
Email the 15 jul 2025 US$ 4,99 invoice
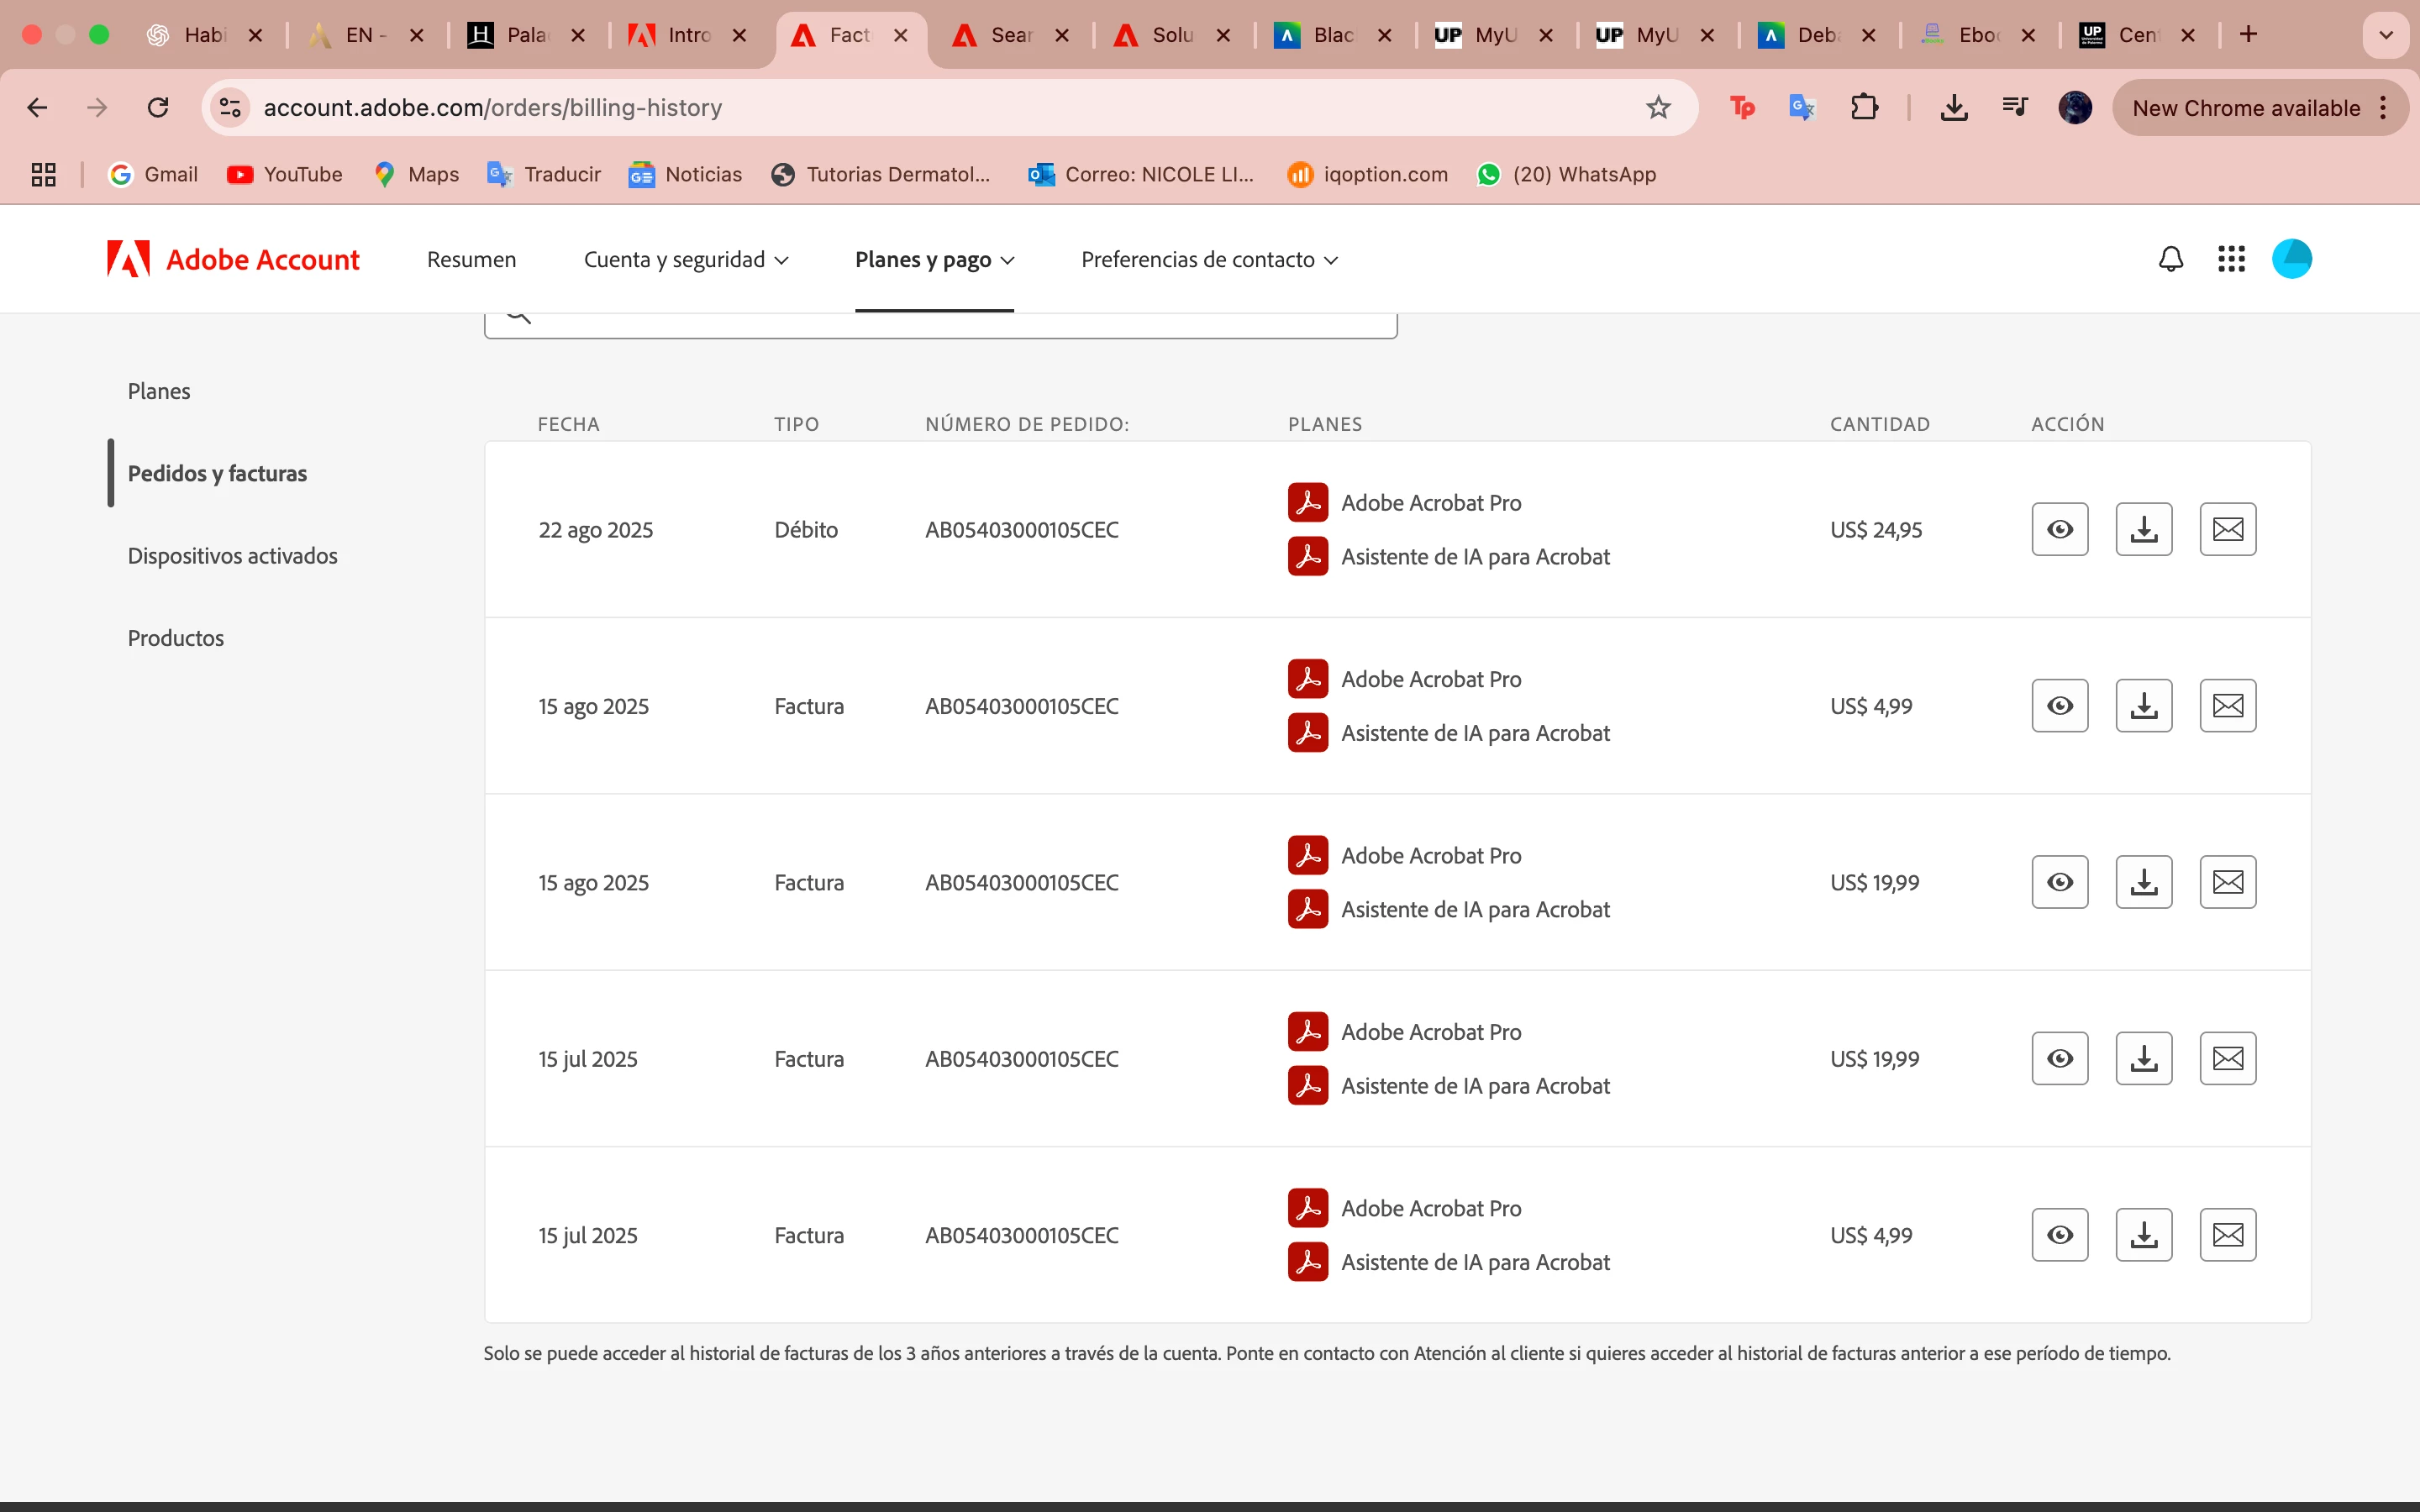point(2227,1235)
